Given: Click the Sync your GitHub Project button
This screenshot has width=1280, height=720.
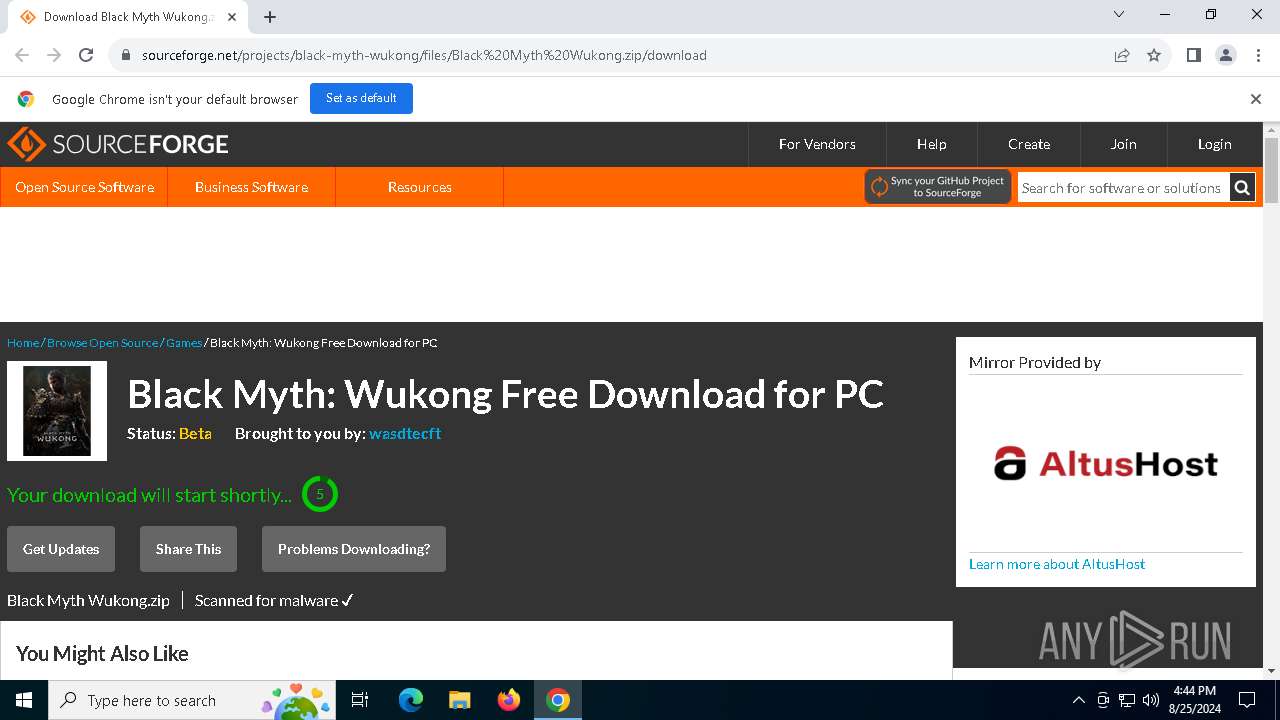Looking at the screenshot, I should click(x=937, y=187).
